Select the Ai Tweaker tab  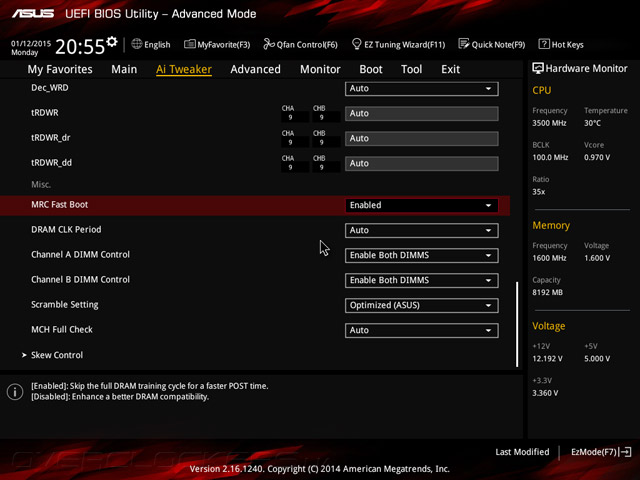pos(184,69)
